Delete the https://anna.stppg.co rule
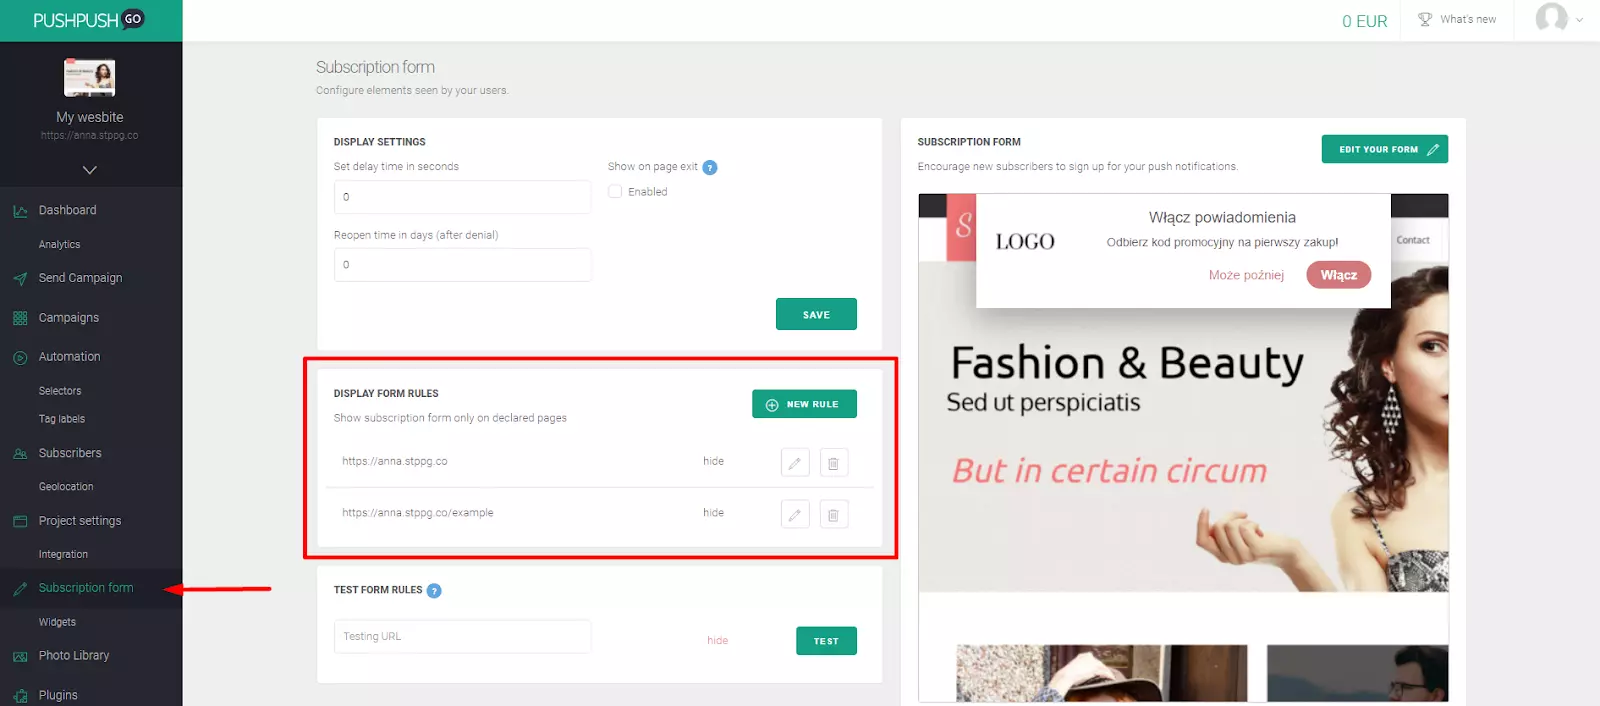This screenshot has width=1600, height=706. 833,463
